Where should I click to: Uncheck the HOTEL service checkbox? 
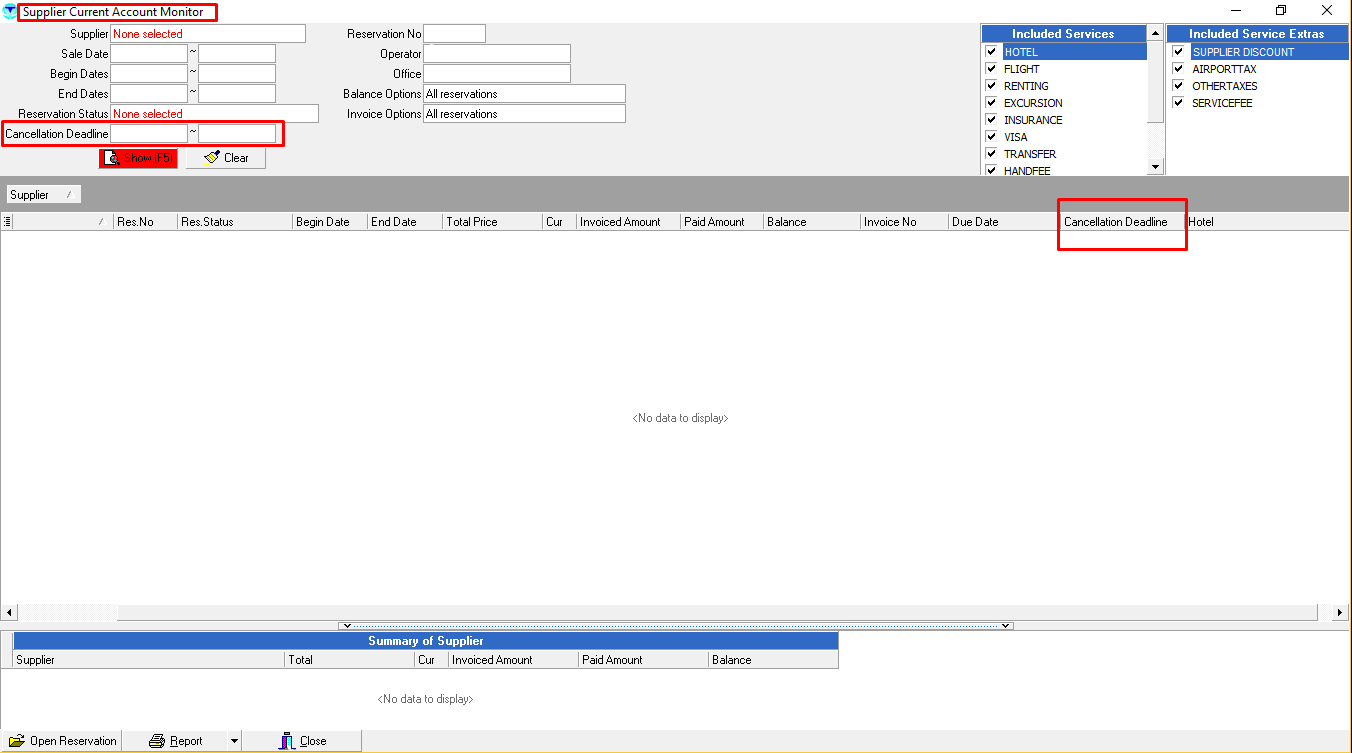[991, 52]
